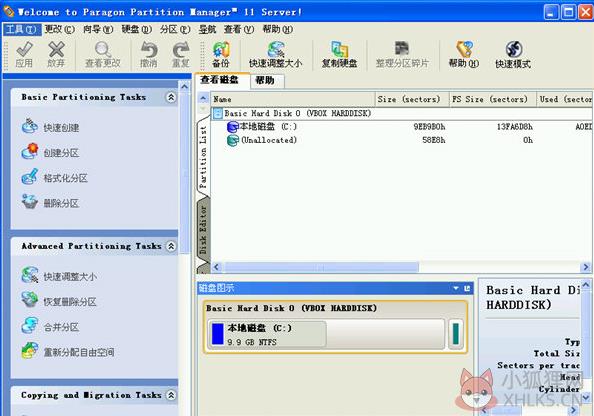The height and width of the screenshot is (416, 594).
Task: Open the 查看(V) menu
Action: [x=239, y=29]
